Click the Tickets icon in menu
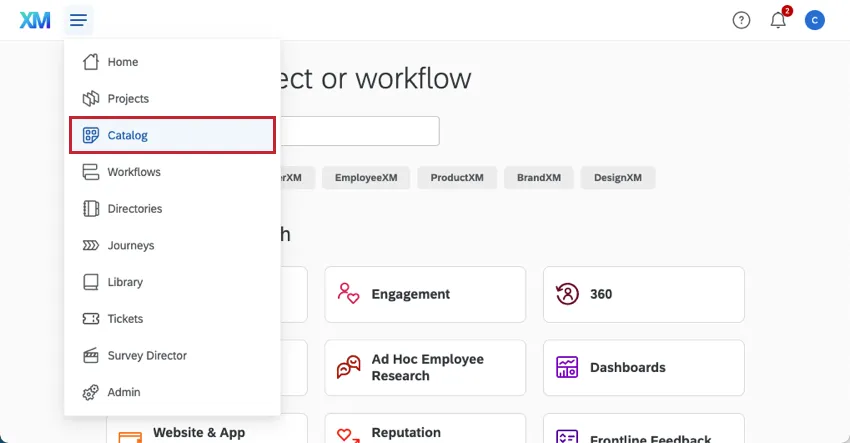The width and height of the screenshot is (850, 443). (91, 319)
